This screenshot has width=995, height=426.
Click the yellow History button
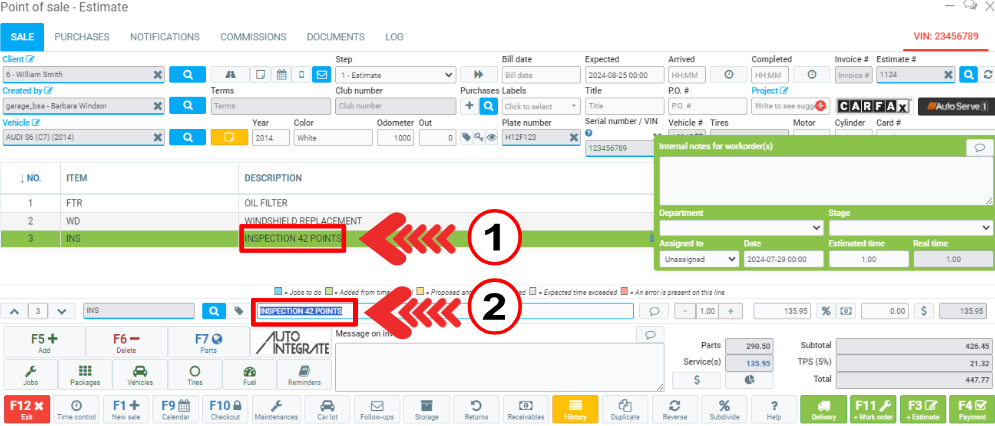coord(575,409)
